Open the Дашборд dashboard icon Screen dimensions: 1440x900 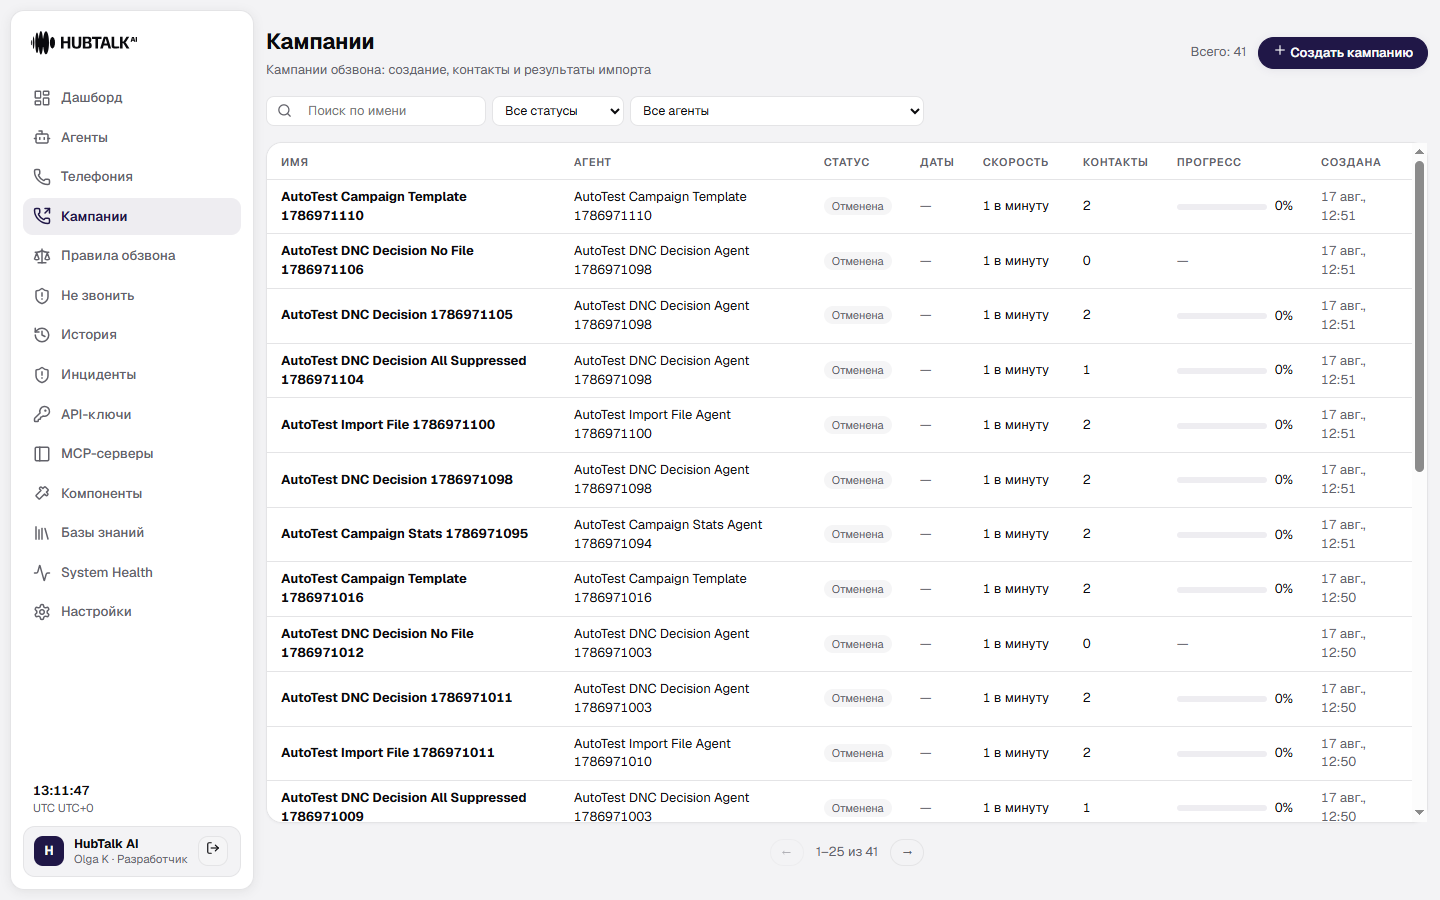coord(42,98)
